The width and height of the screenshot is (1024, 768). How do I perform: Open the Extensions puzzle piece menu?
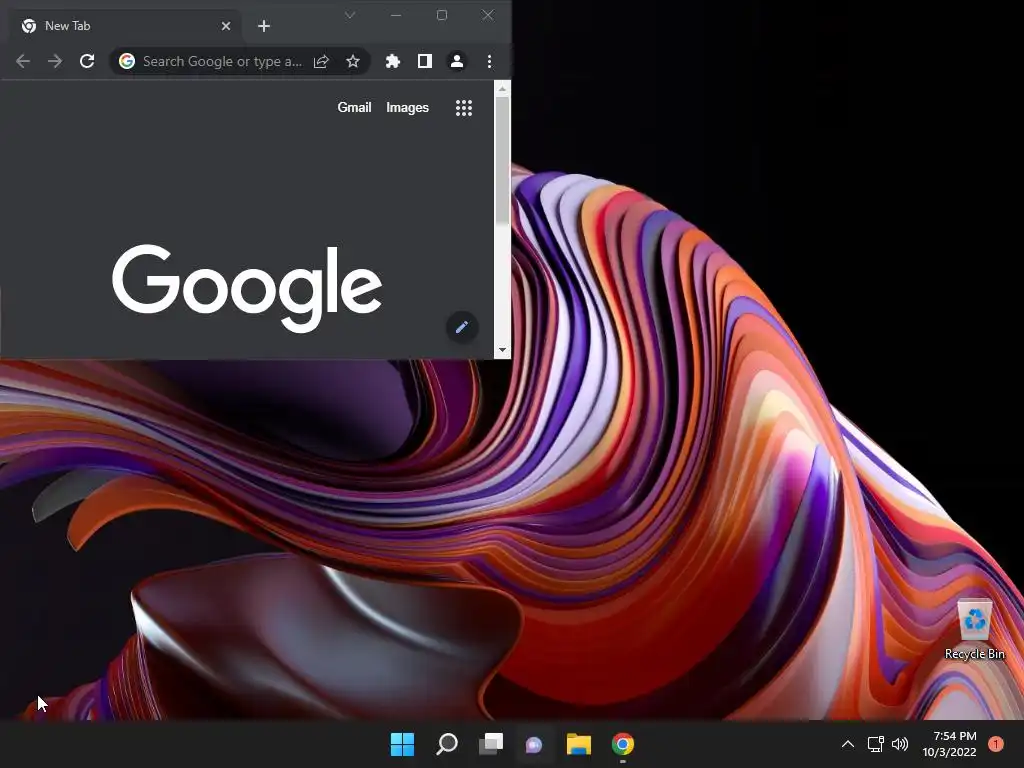click(392, 61)
